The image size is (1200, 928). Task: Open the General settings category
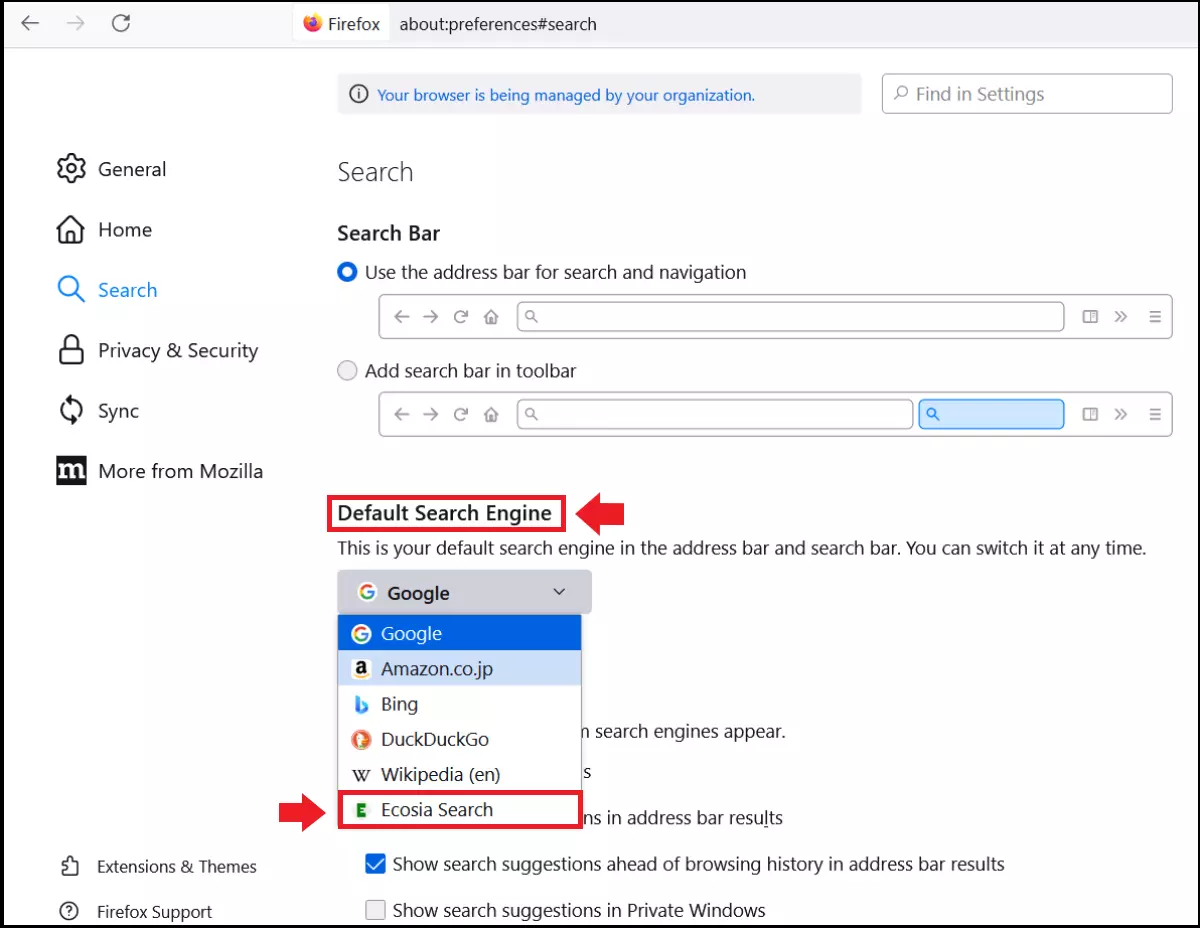(111, 169)
